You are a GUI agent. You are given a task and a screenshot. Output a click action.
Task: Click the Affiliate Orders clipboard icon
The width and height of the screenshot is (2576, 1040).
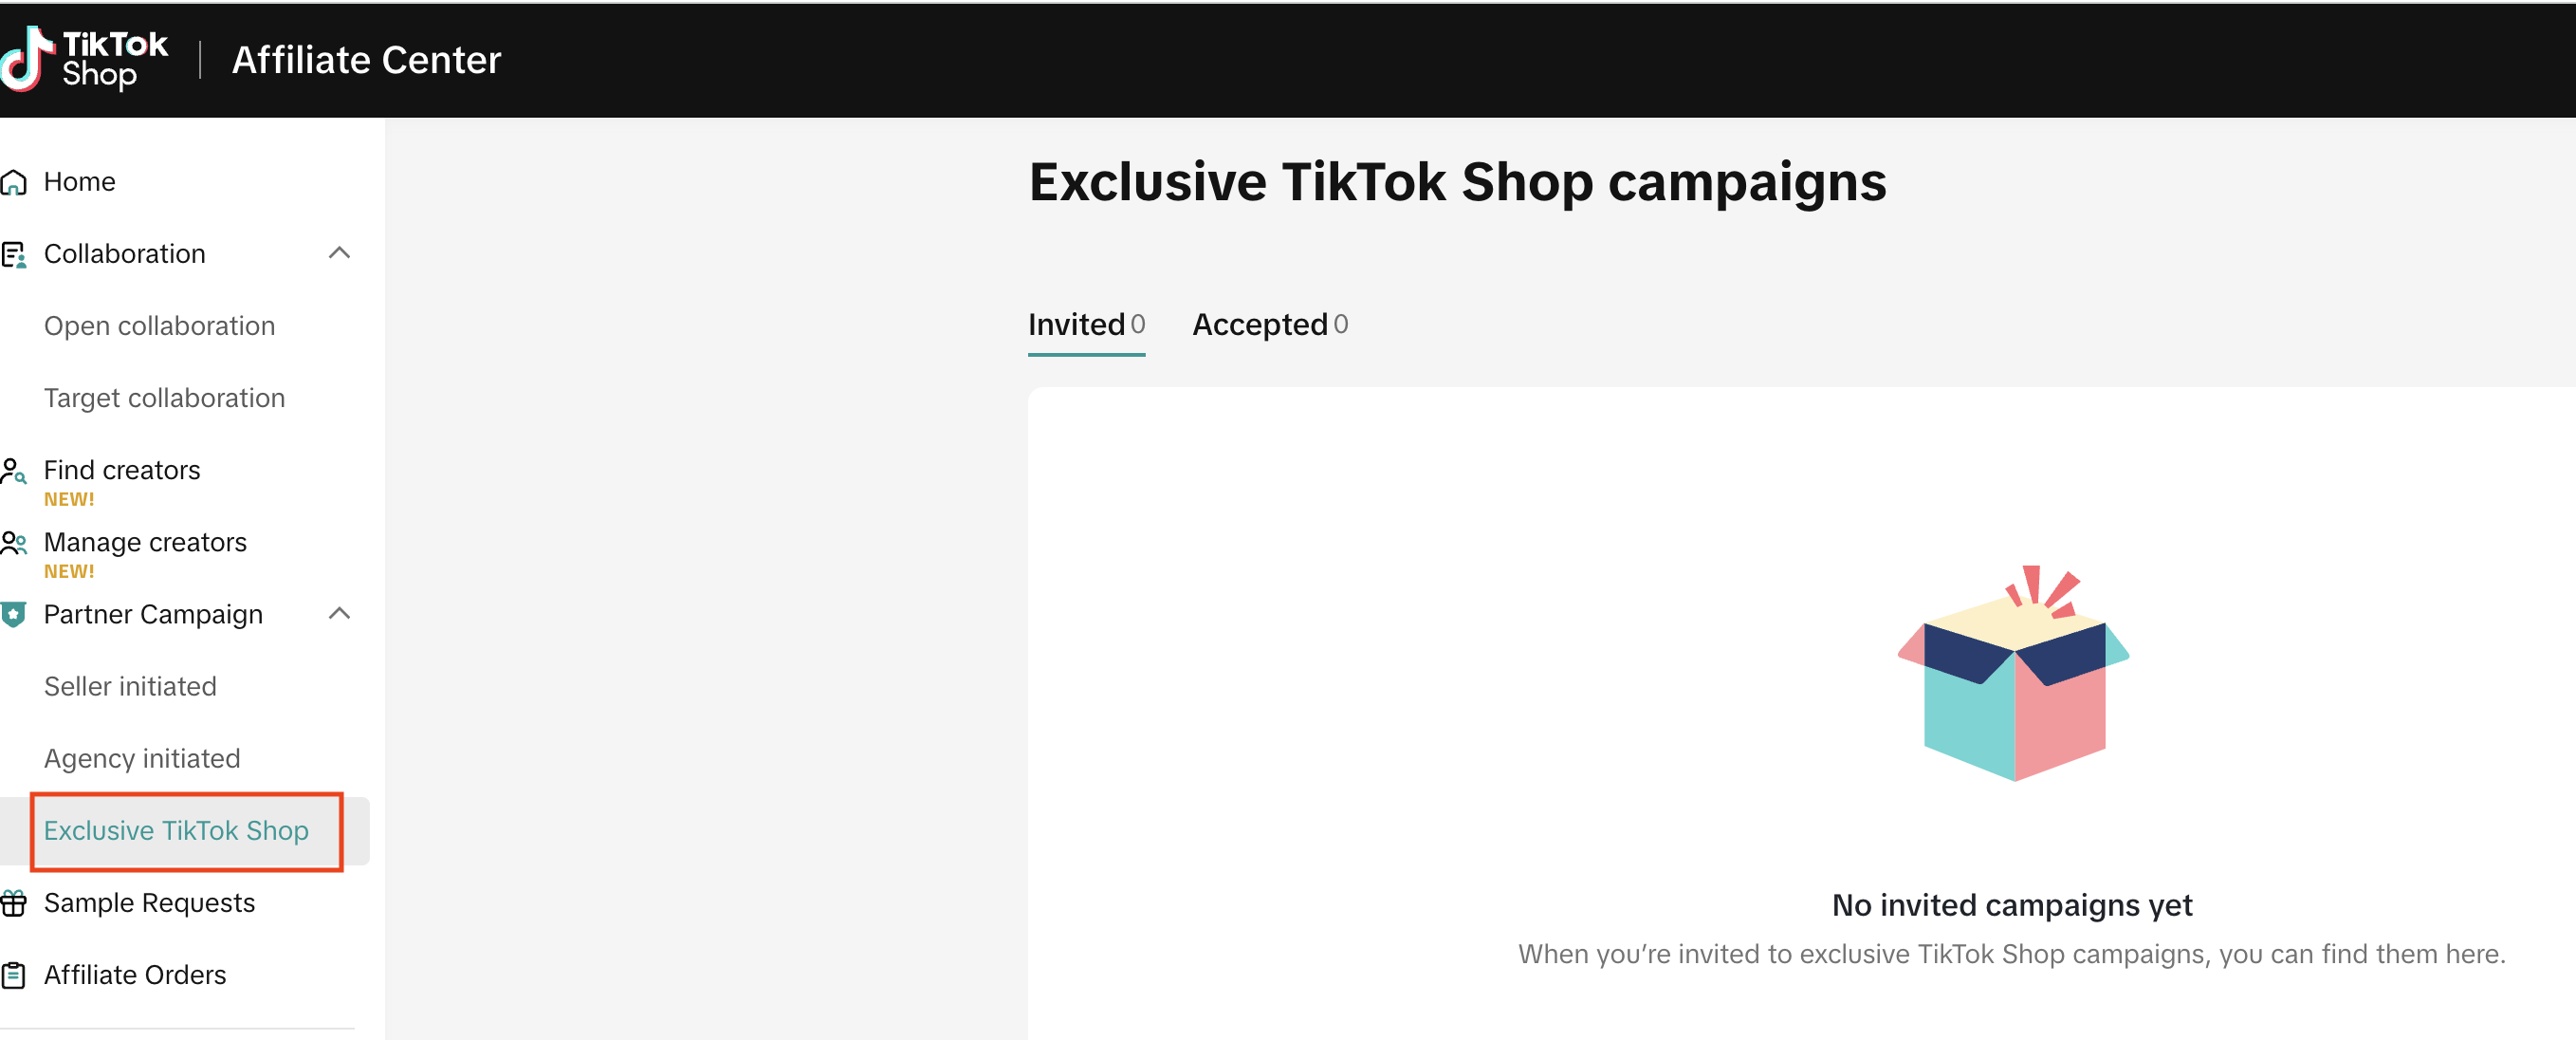14,975
